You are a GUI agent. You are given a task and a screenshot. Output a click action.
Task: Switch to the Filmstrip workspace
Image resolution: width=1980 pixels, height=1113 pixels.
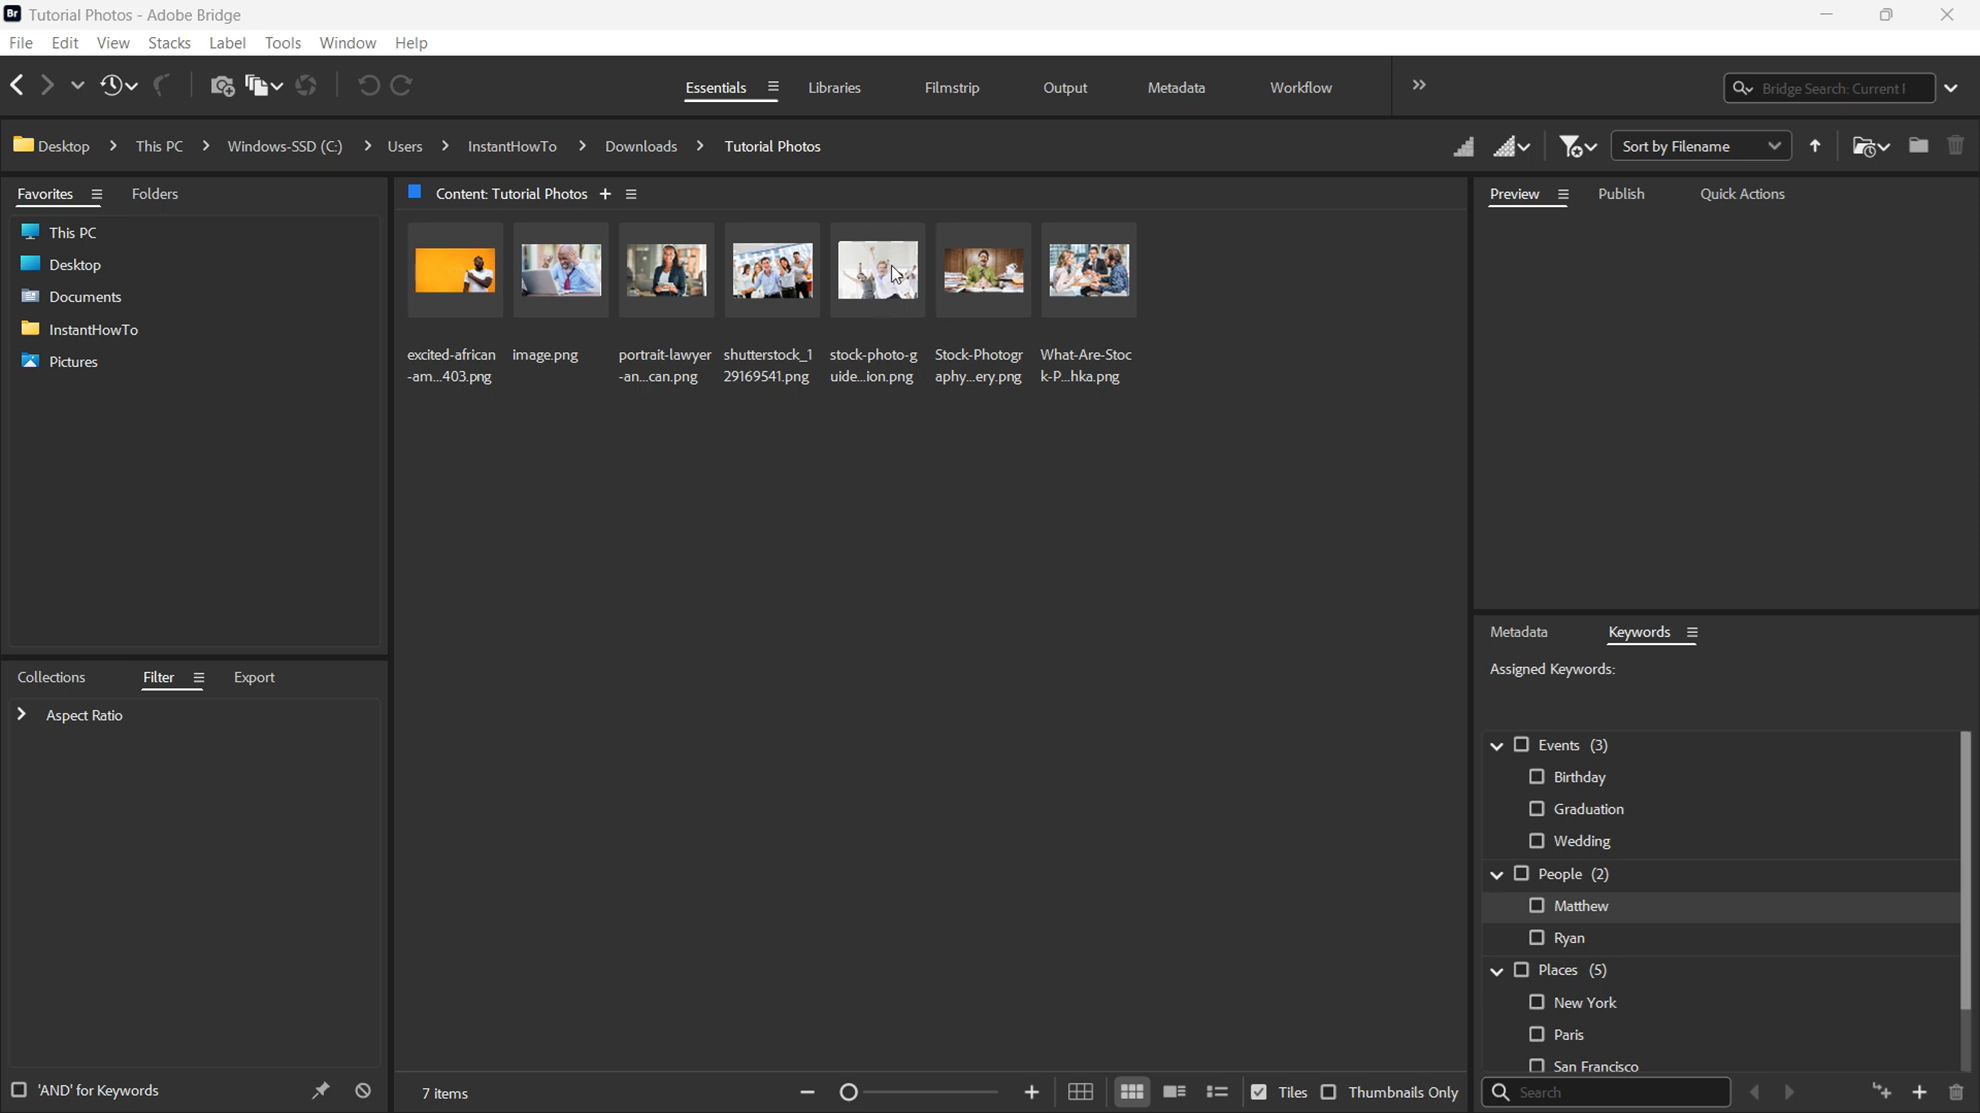pos(952,88)
